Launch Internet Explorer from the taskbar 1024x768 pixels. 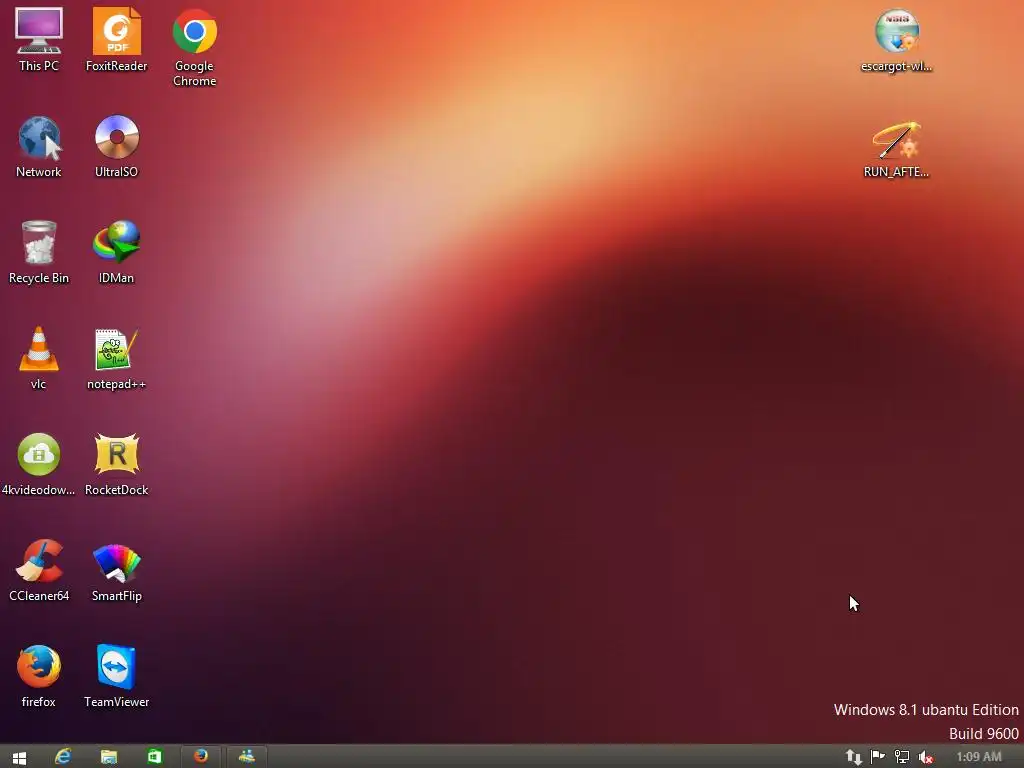pyautogui.click(x=63, y=757)
